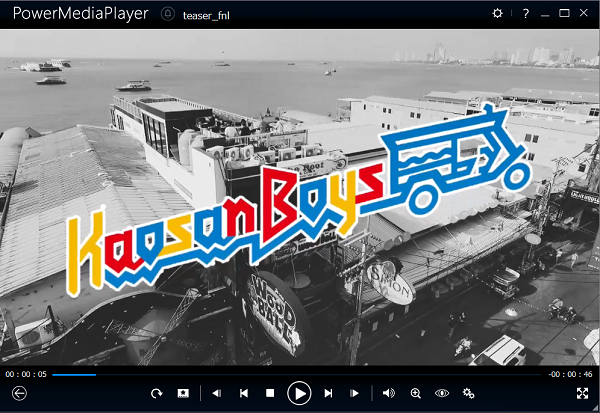Seek along the playback progress bar
Screen dimensions: 600x413
(297, 375)
